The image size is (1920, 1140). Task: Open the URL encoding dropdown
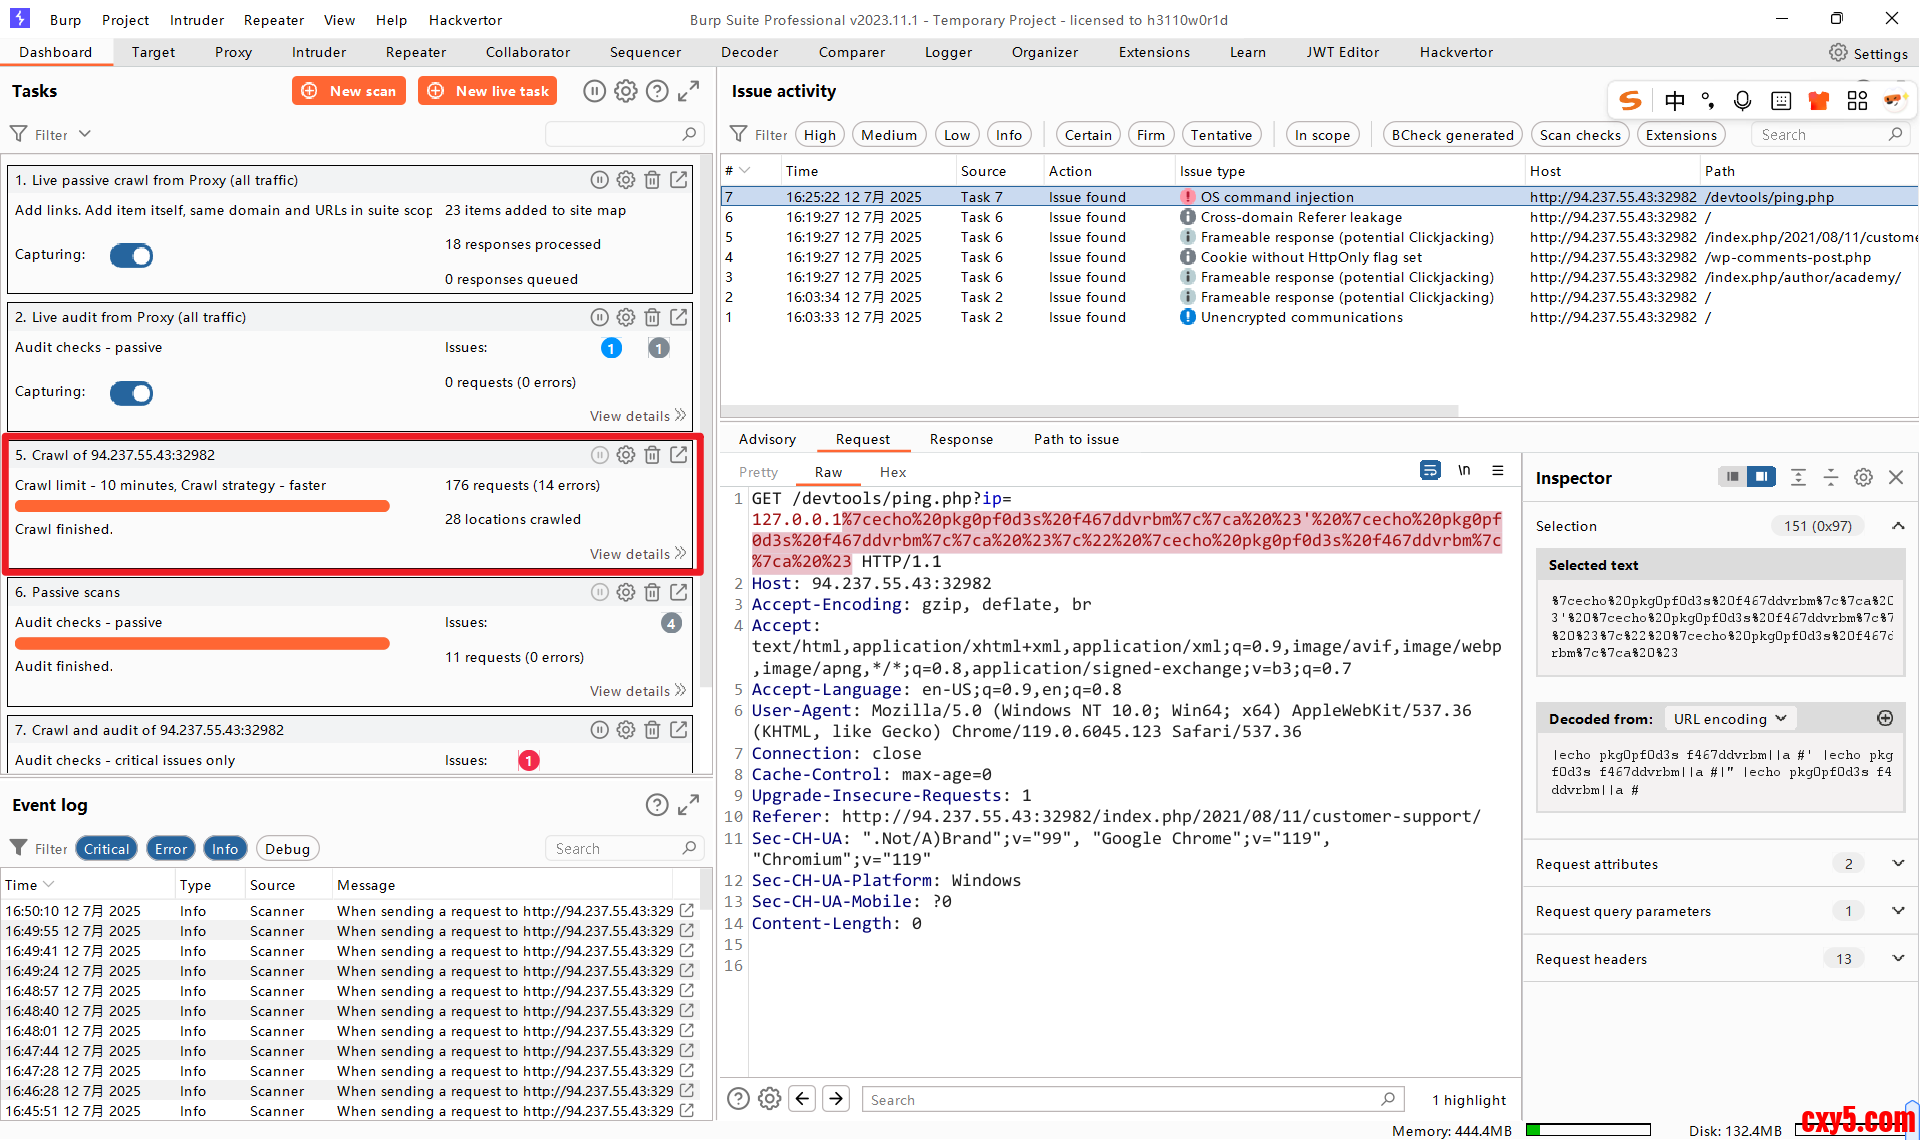click(1729, 719)
